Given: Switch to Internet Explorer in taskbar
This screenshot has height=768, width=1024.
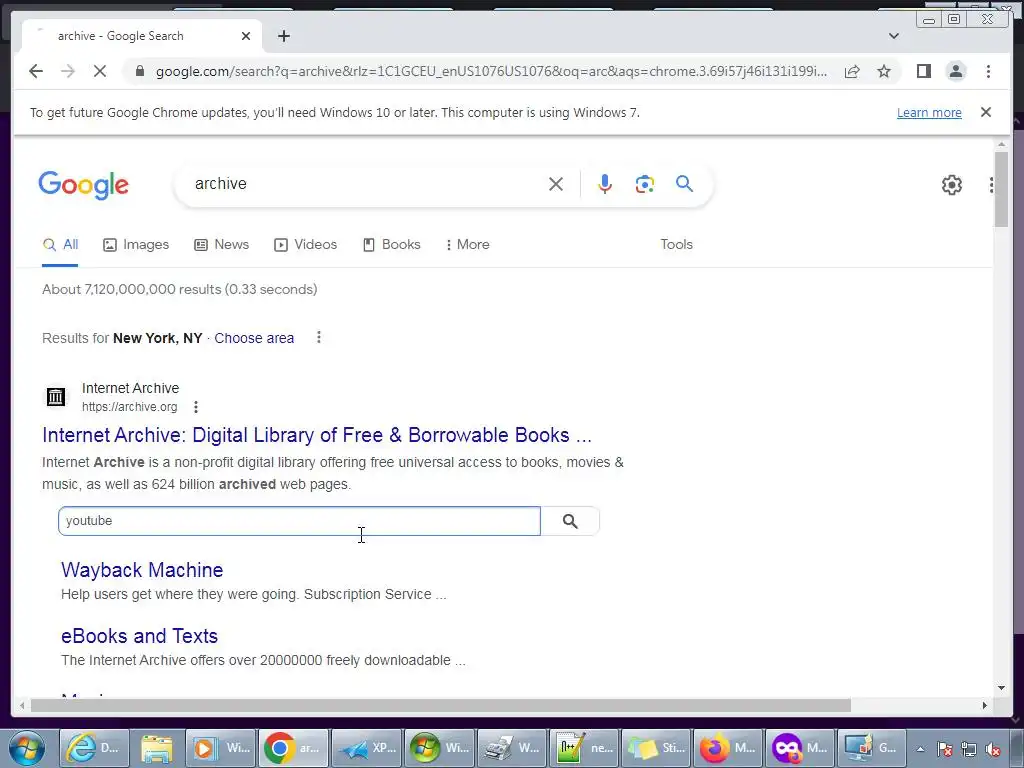Looking at the screenshot, I should click(x=93, y=748).
